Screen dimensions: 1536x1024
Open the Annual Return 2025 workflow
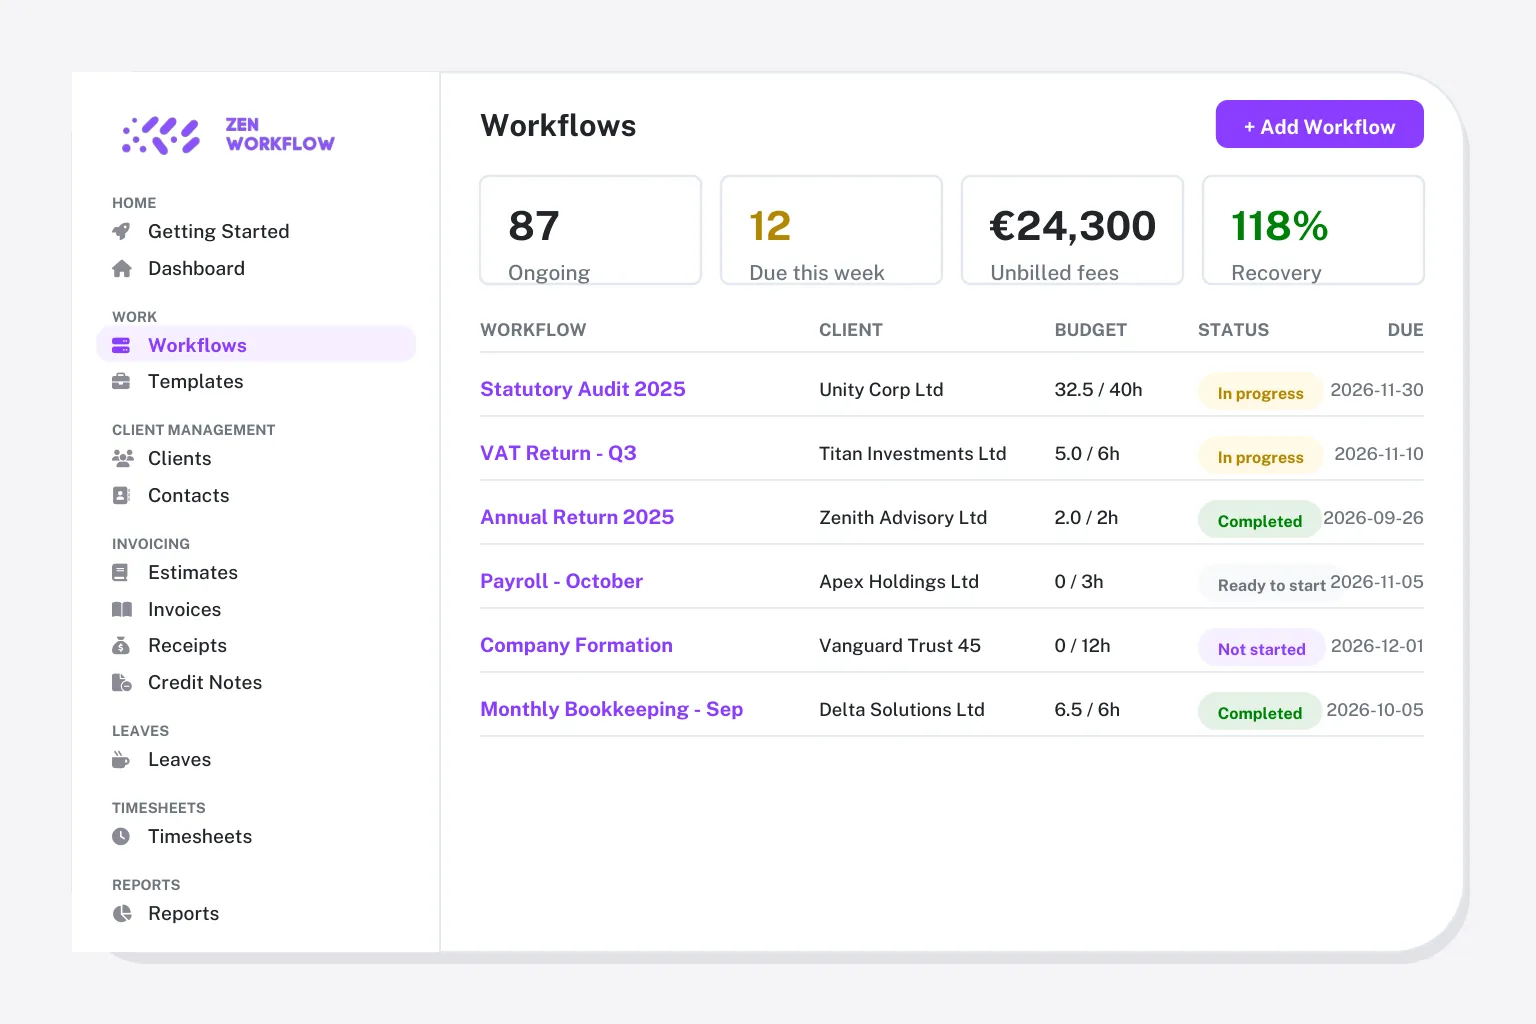click(577, 518)
